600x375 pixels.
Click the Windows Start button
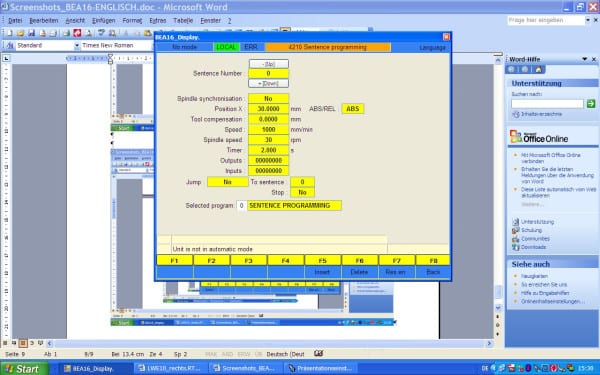click(24, 368)
